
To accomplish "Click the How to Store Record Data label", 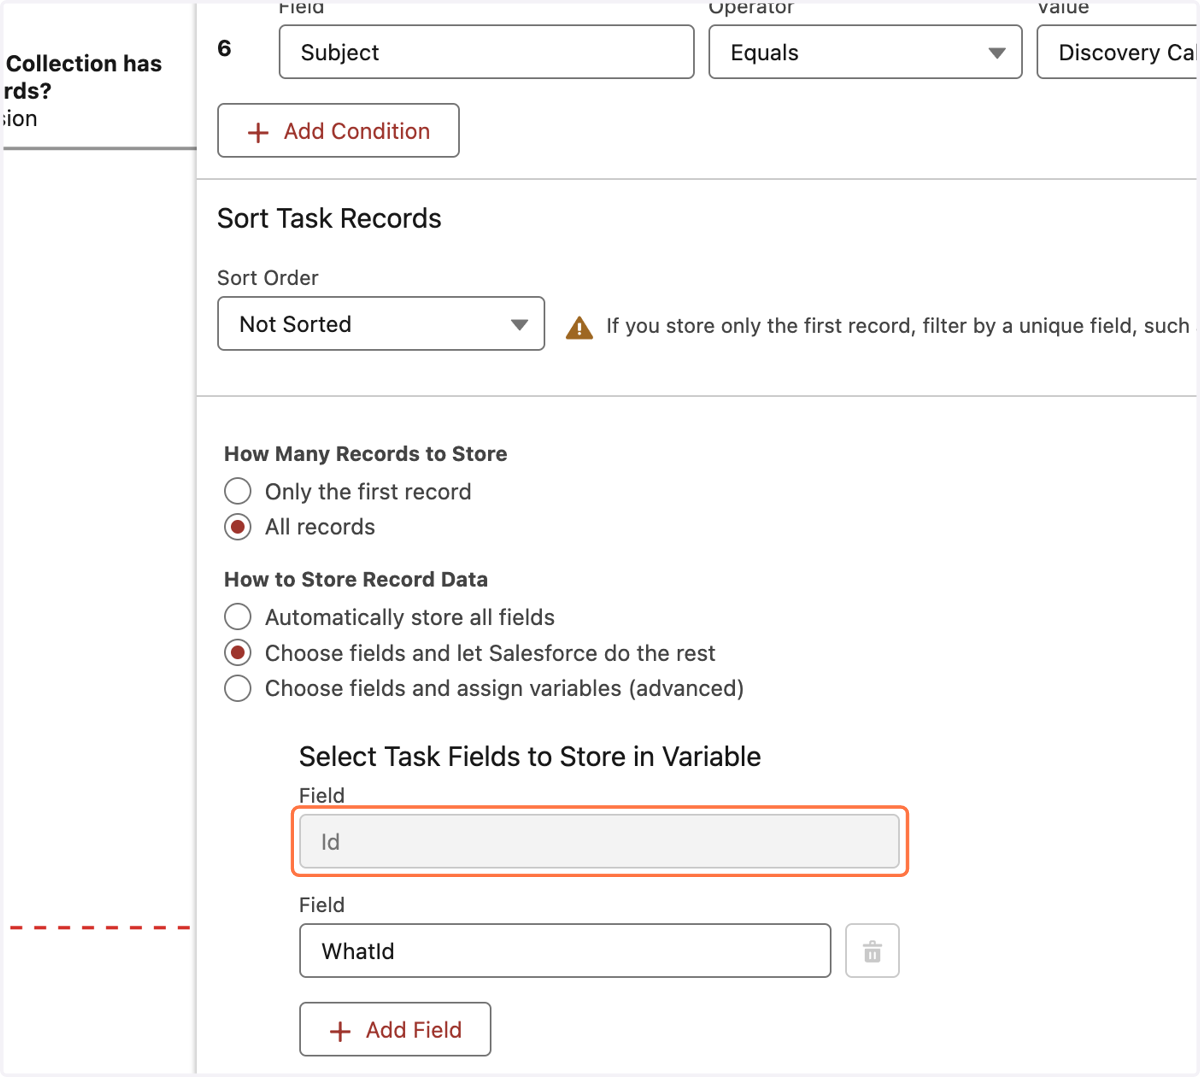I will pyautogui.click(x=356, y=579).
